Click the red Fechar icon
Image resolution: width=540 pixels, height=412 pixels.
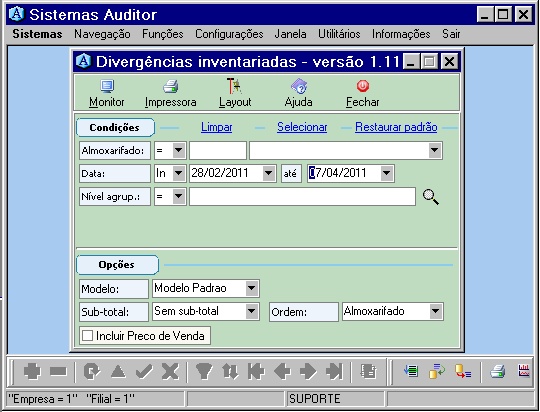click(x=363, y=86)
